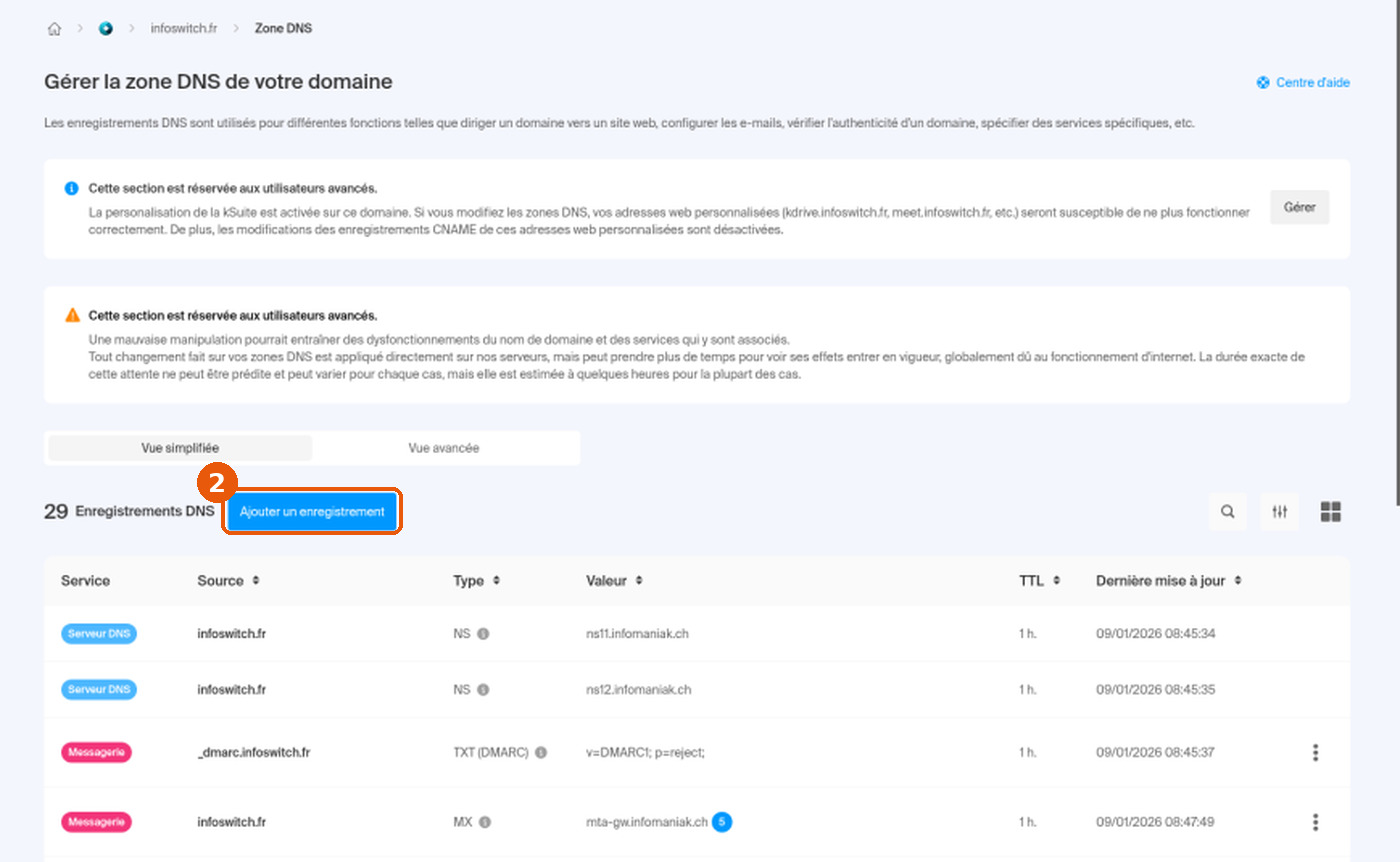Select value ns12.infomaniak.ch
This screenshot has width=1400, height=862.
point(638,690)
